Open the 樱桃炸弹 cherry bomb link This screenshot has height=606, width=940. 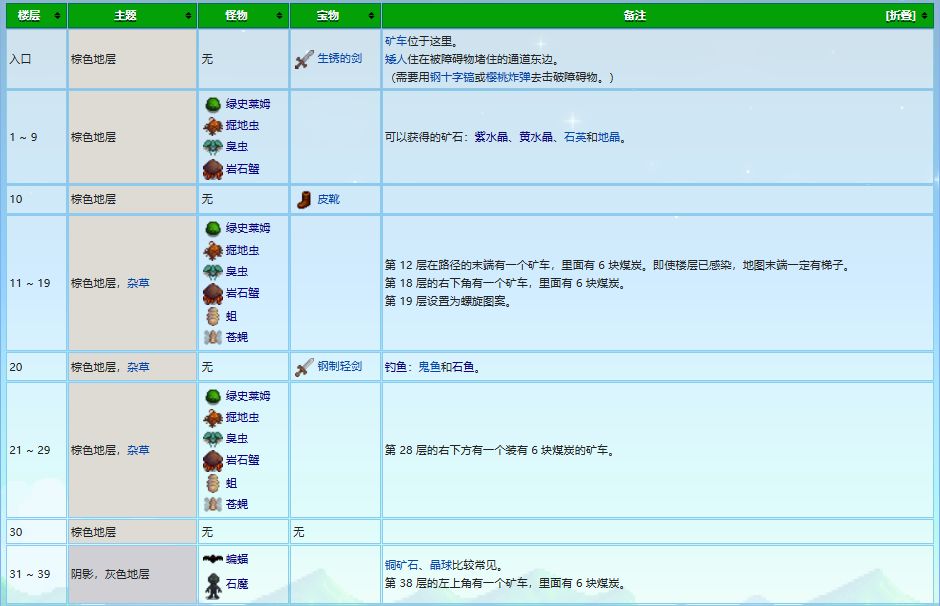tap(508, 77)
